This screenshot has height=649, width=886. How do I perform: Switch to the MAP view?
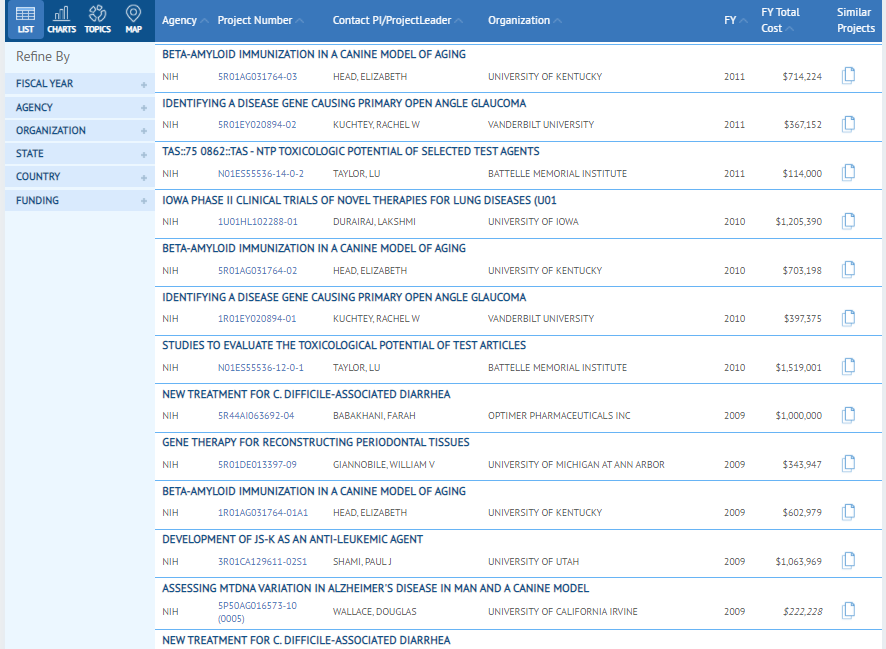tap(133, 20)
